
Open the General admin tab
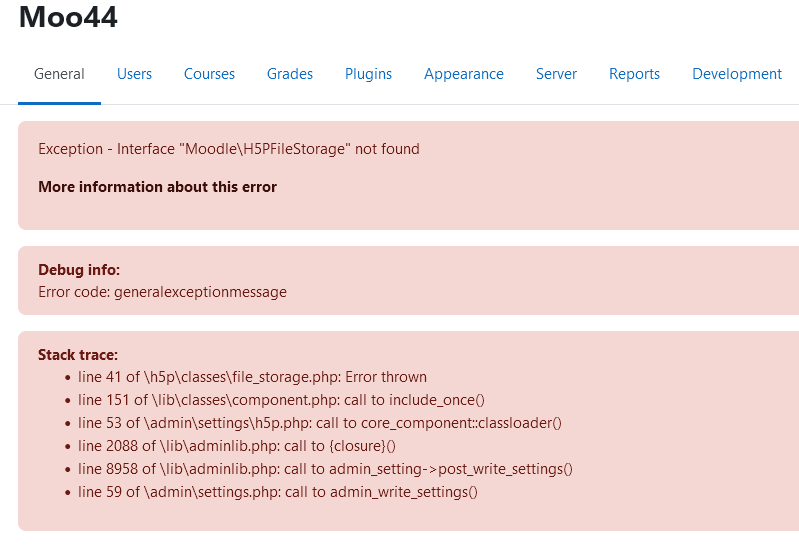59,74
